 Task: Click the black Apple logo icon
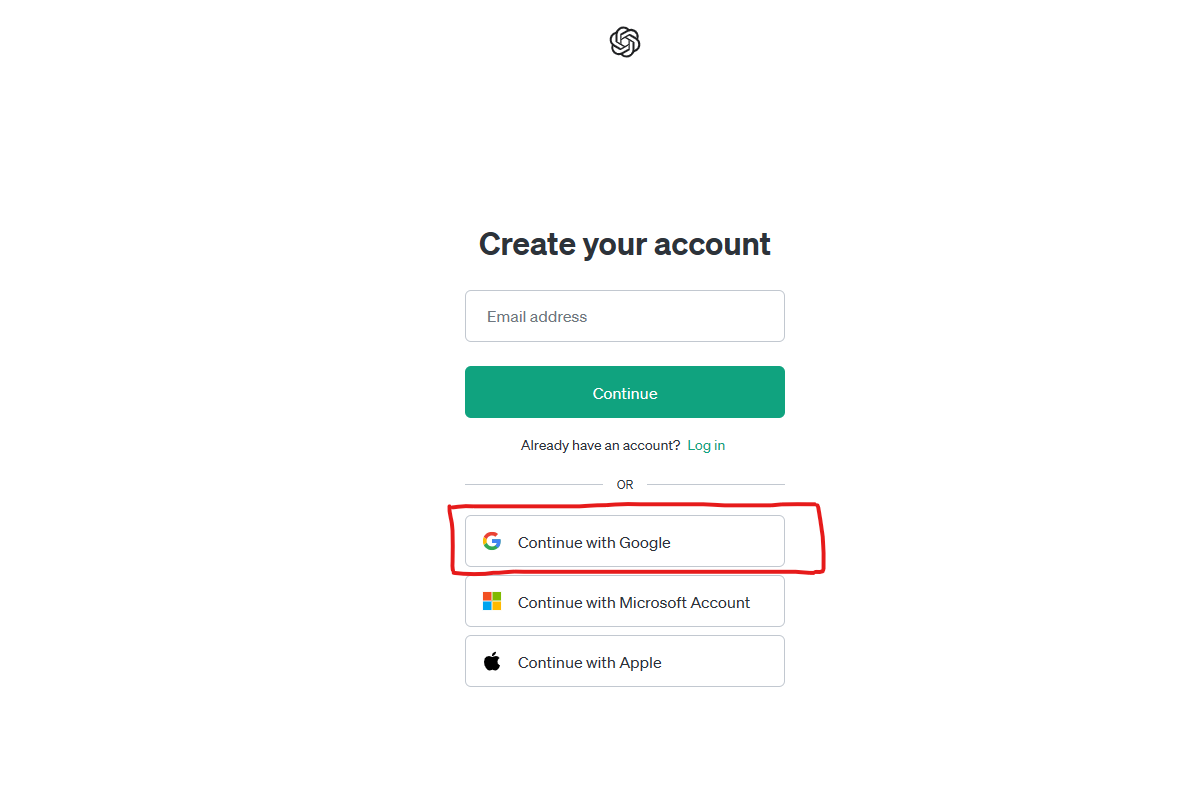(492, 661)
